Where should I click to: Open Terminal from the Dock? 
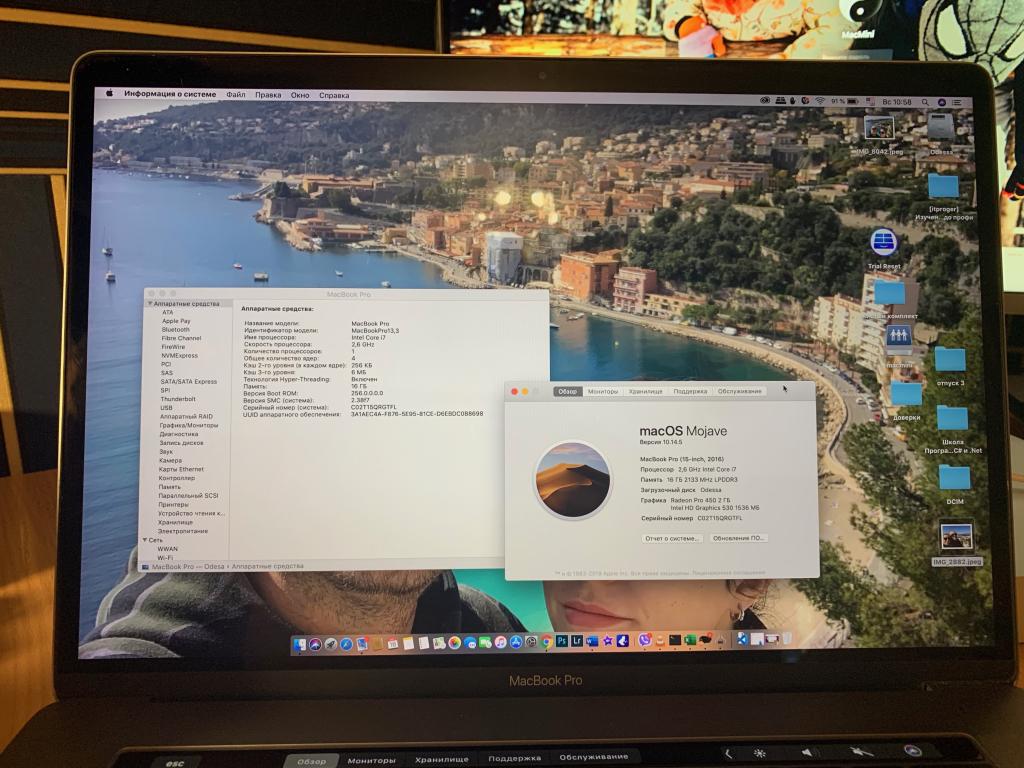click(675, 639)
